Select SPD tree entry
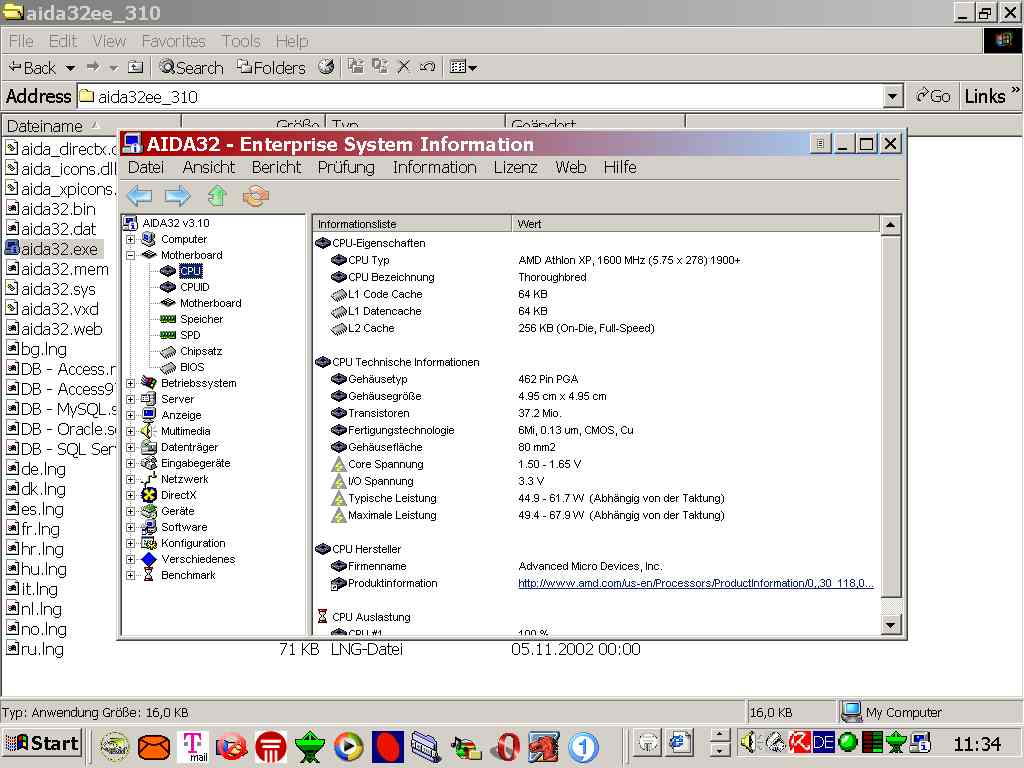1024x768 pixels. point(190,335)
